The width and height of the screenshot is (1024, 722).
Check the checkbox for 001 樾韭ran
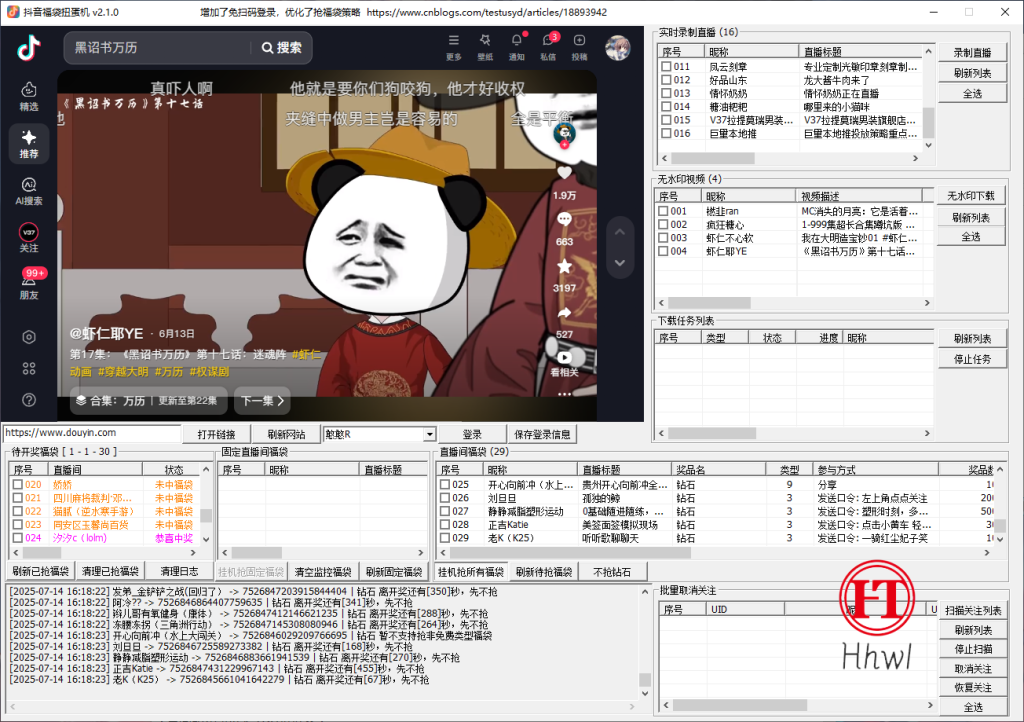662,210
